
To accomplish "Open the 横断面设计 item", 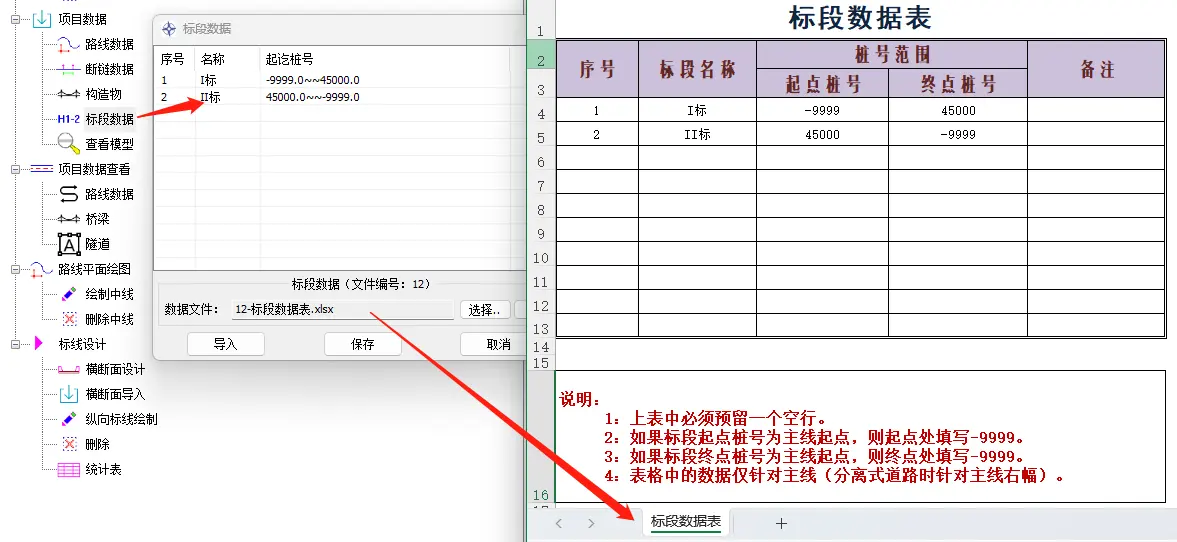I will point(114,369).
